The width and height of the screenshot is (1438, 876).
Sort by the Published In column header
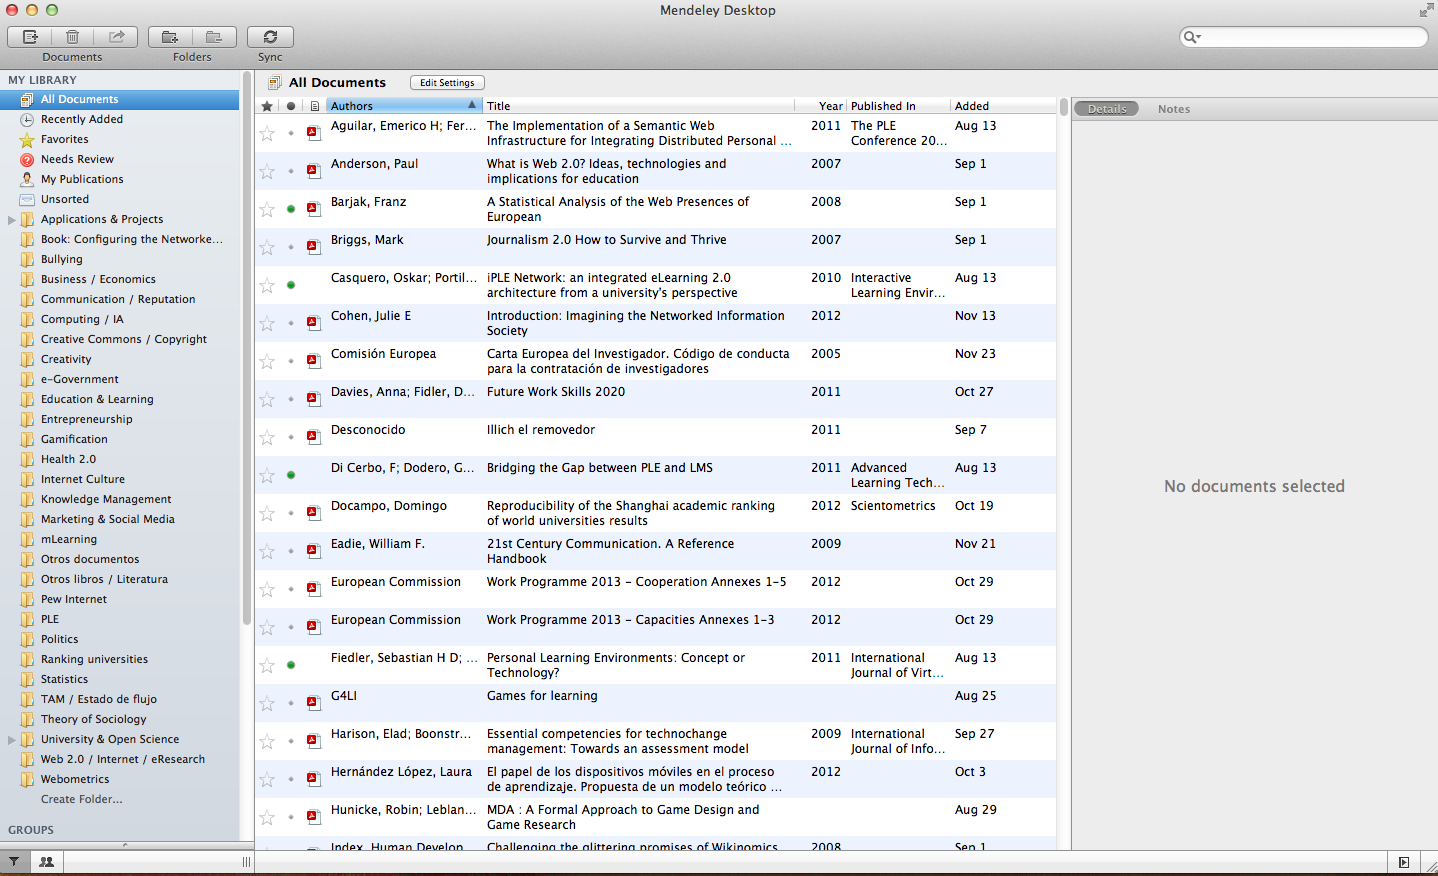coord(898,106)
